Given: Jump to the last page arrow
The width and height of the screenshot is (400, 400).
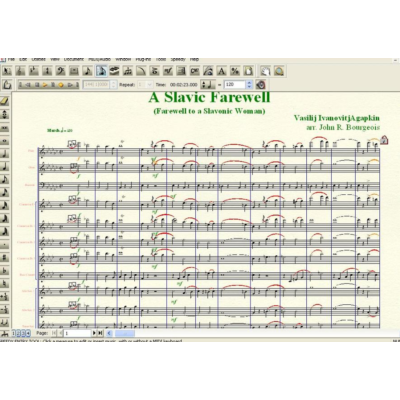Looking at the screenshot, I should click(x=100, y=333).
